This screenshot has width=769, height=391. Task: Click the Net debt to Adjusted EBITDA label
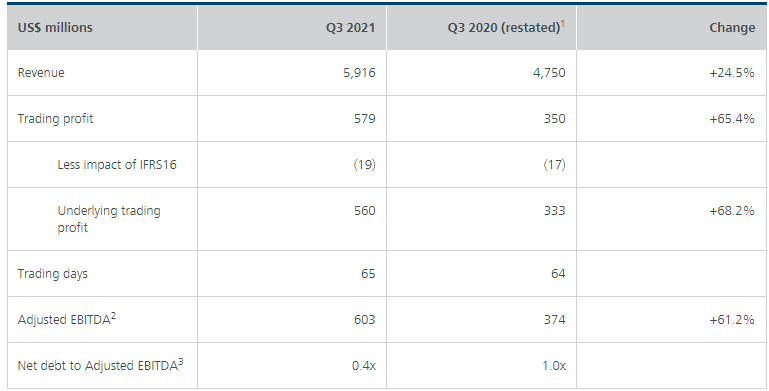[101, 365]
